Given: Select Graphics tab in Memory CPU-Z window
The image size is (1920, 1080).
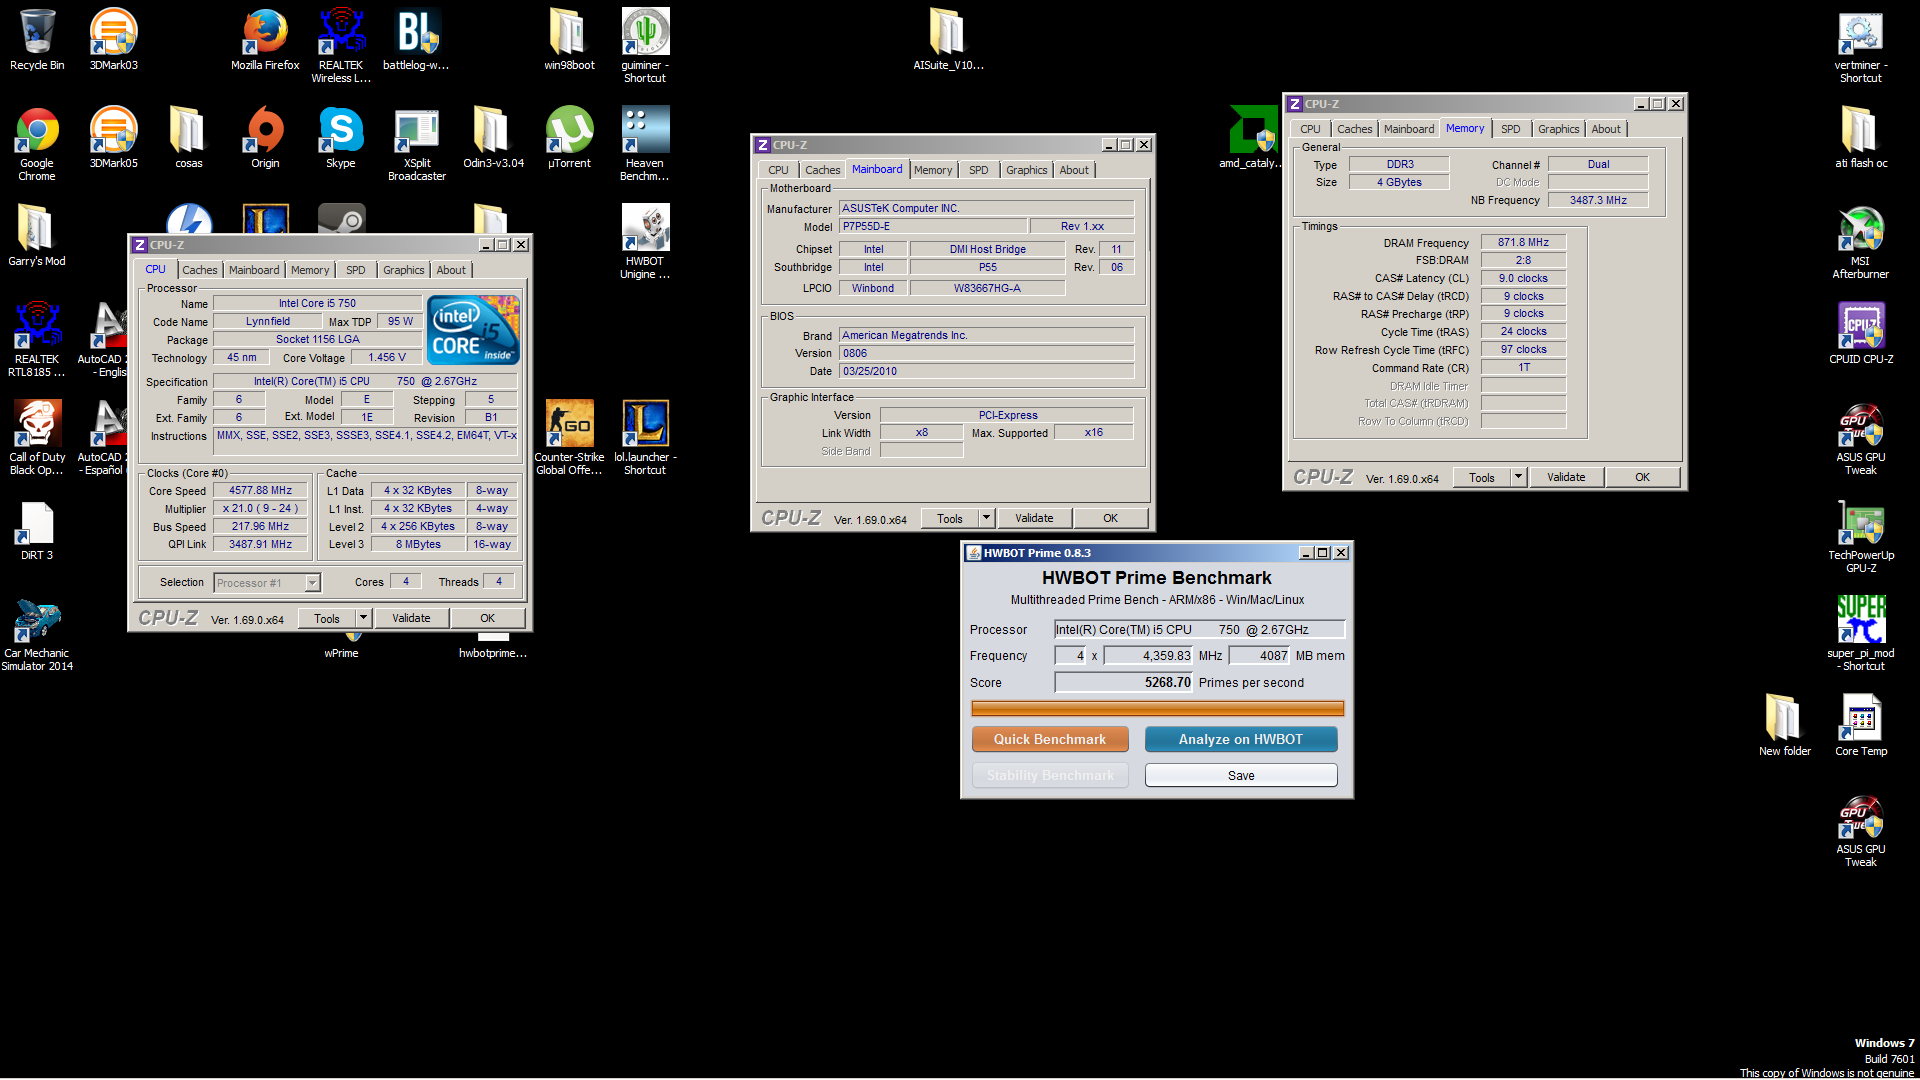Looking at the screenshot, I should tap(1558, 129).
